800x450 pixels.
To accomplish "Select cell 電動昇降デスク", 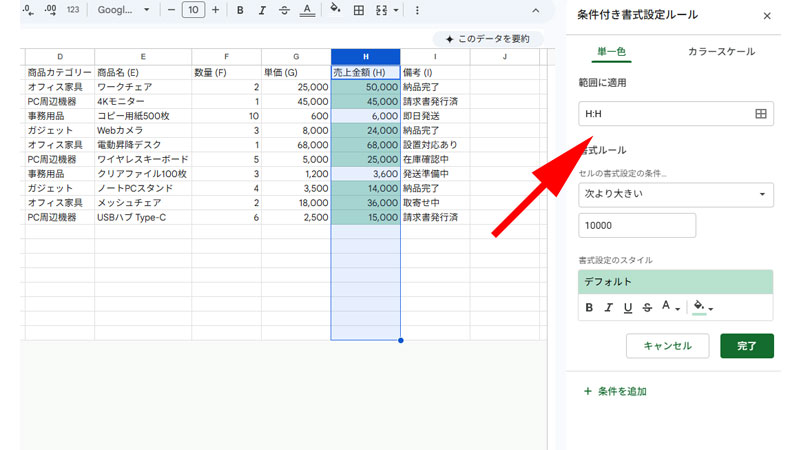I will point(143,145).
